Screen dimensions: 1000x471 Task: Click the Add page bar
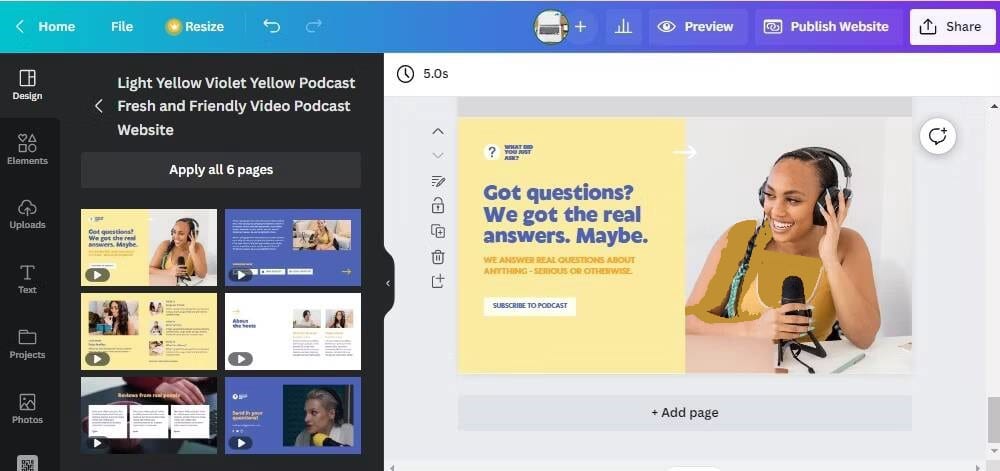point(684,412)
